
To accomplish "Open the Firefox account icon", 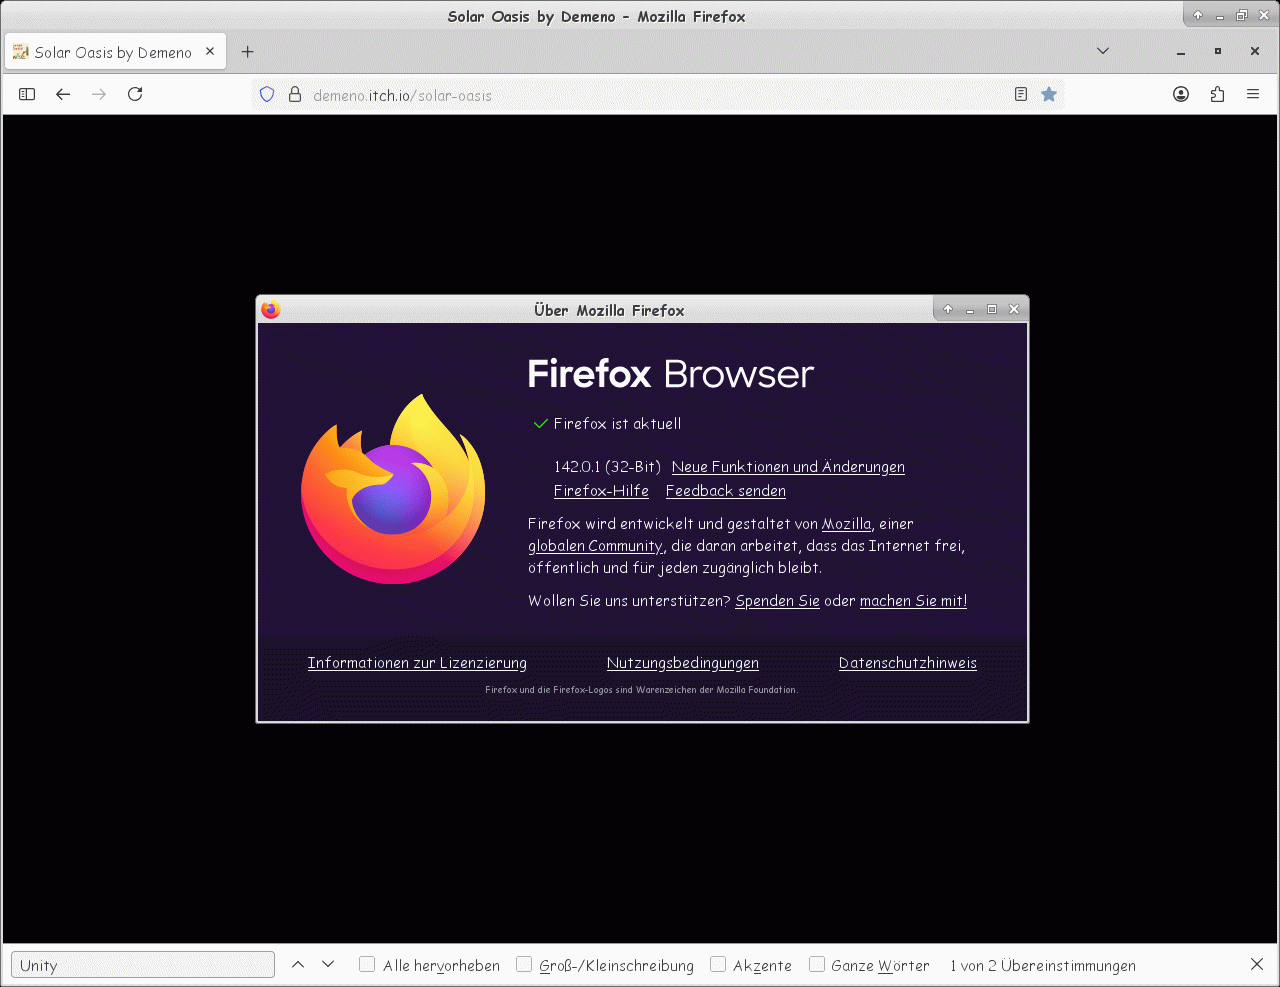I will pos(1181,94).
